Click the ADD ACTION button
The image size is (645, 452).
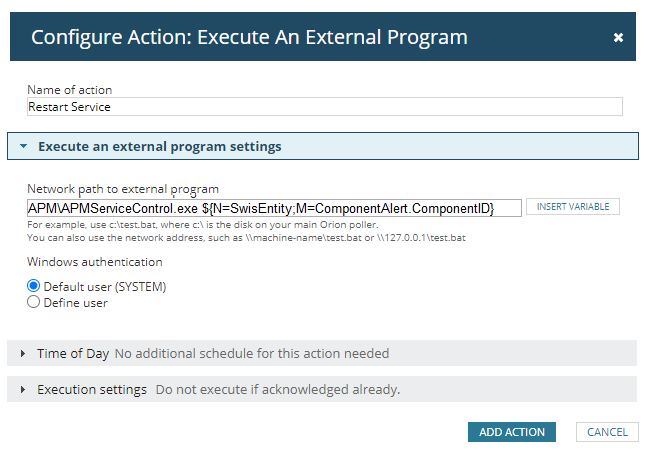pos(512,432)
